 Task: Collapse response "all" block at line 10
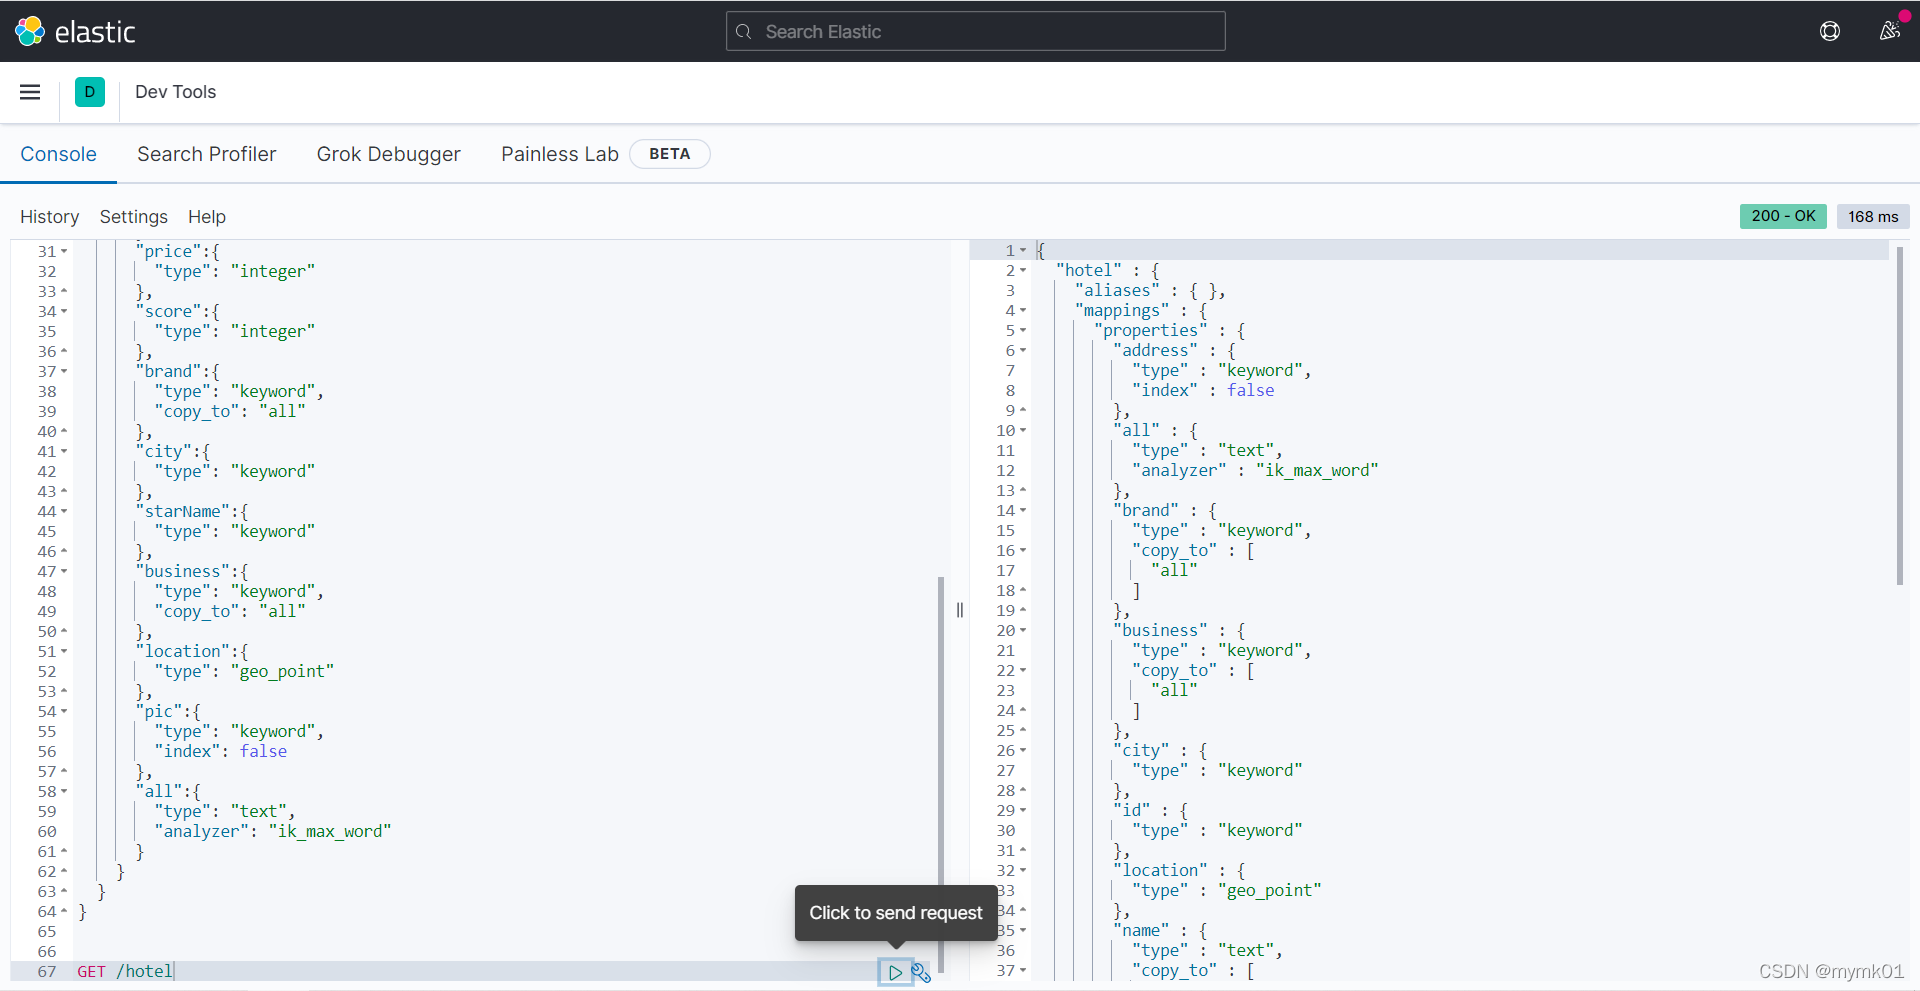pos(1023,431)
